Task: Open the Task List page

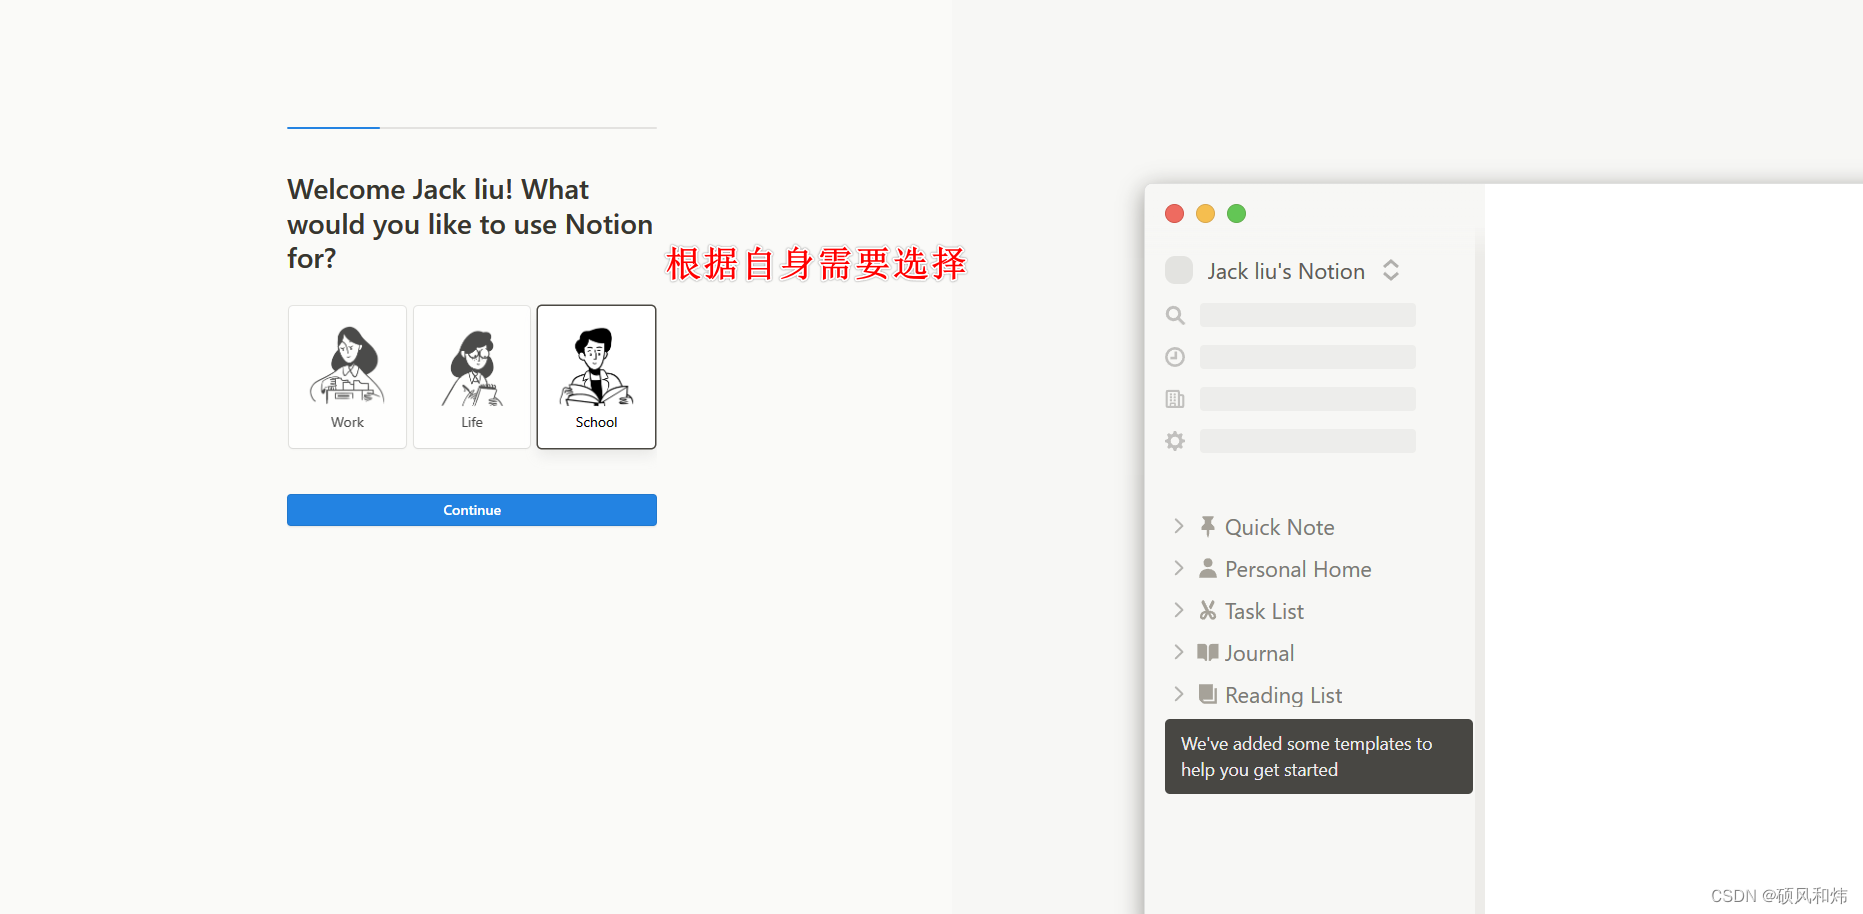Action: (1264, 611)
